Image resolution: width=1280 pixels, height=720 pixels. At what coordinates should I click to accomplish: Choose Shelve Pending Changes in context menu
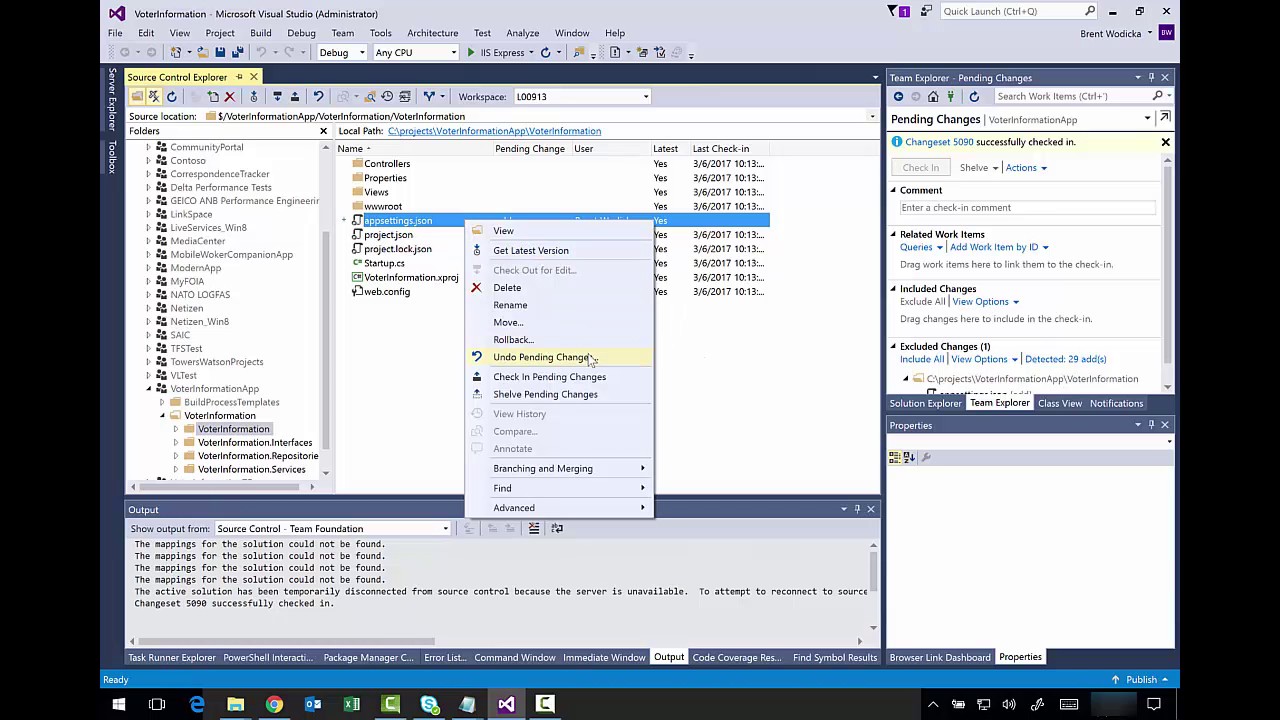[559, 394]
